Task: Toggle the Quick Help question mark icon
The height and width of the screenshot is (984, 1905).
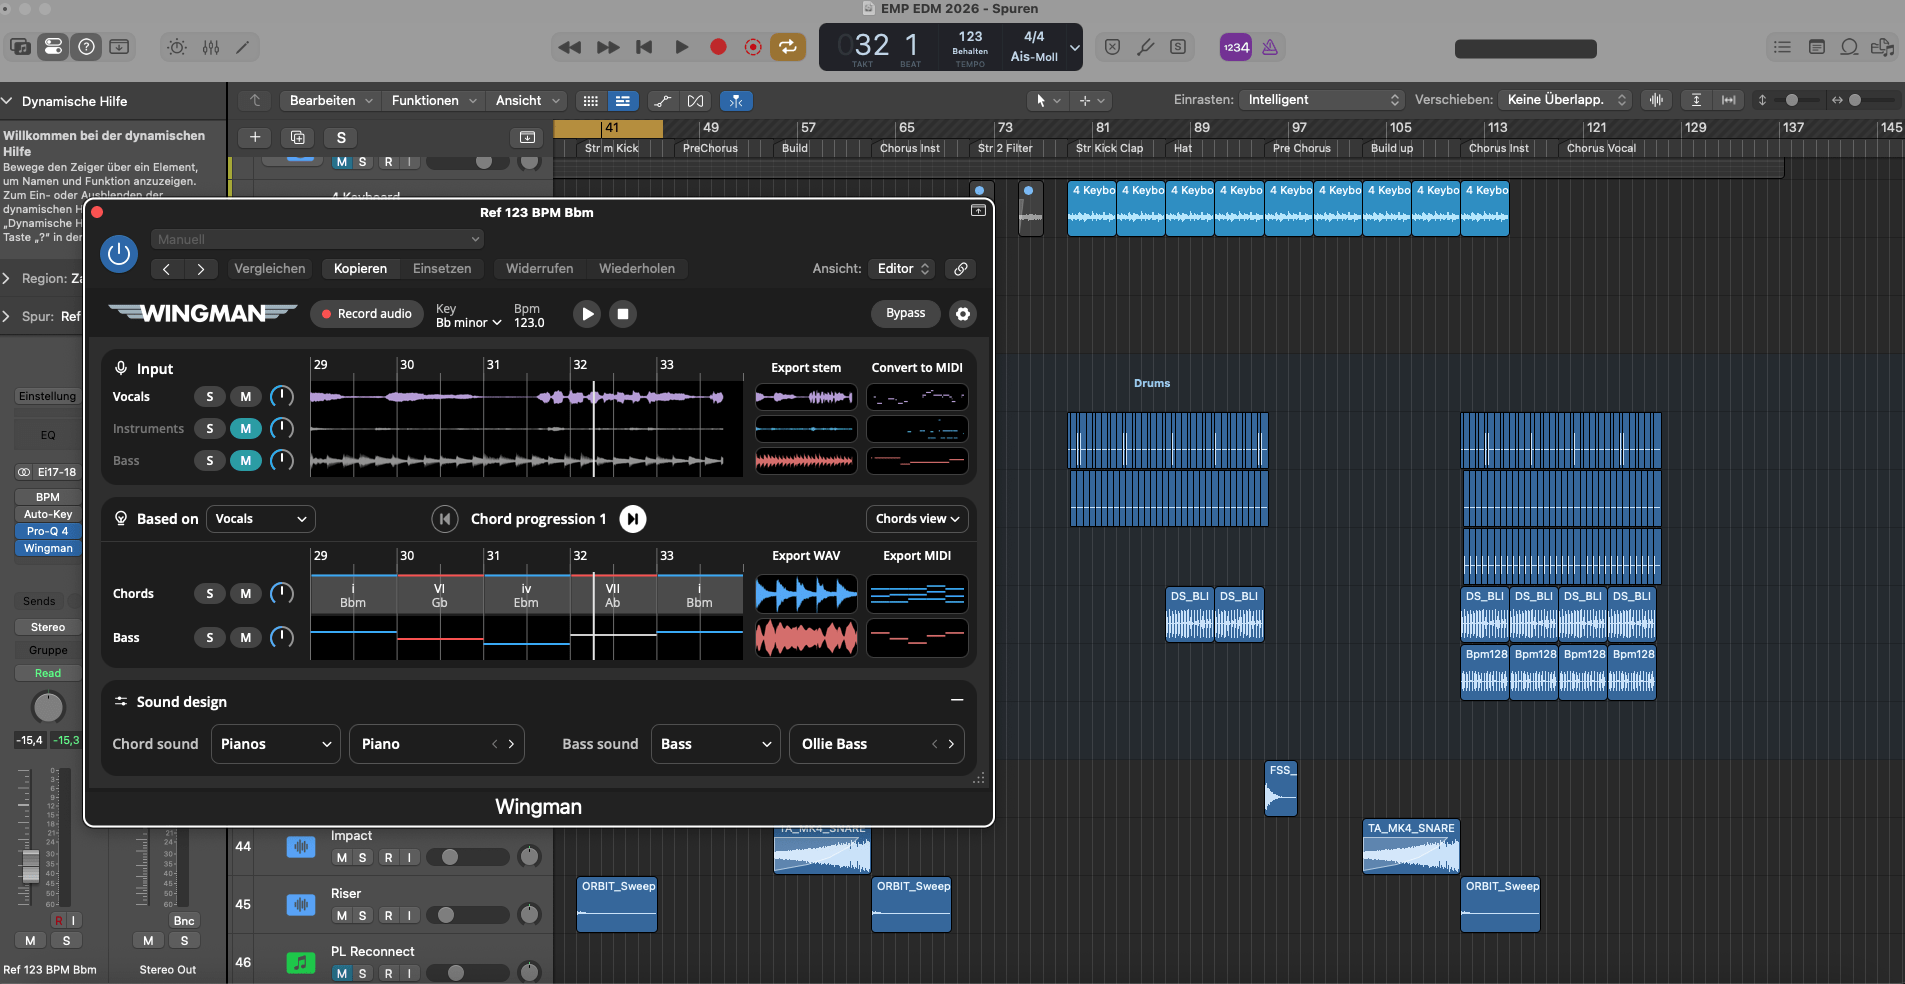Action: (x=86, y=46)
